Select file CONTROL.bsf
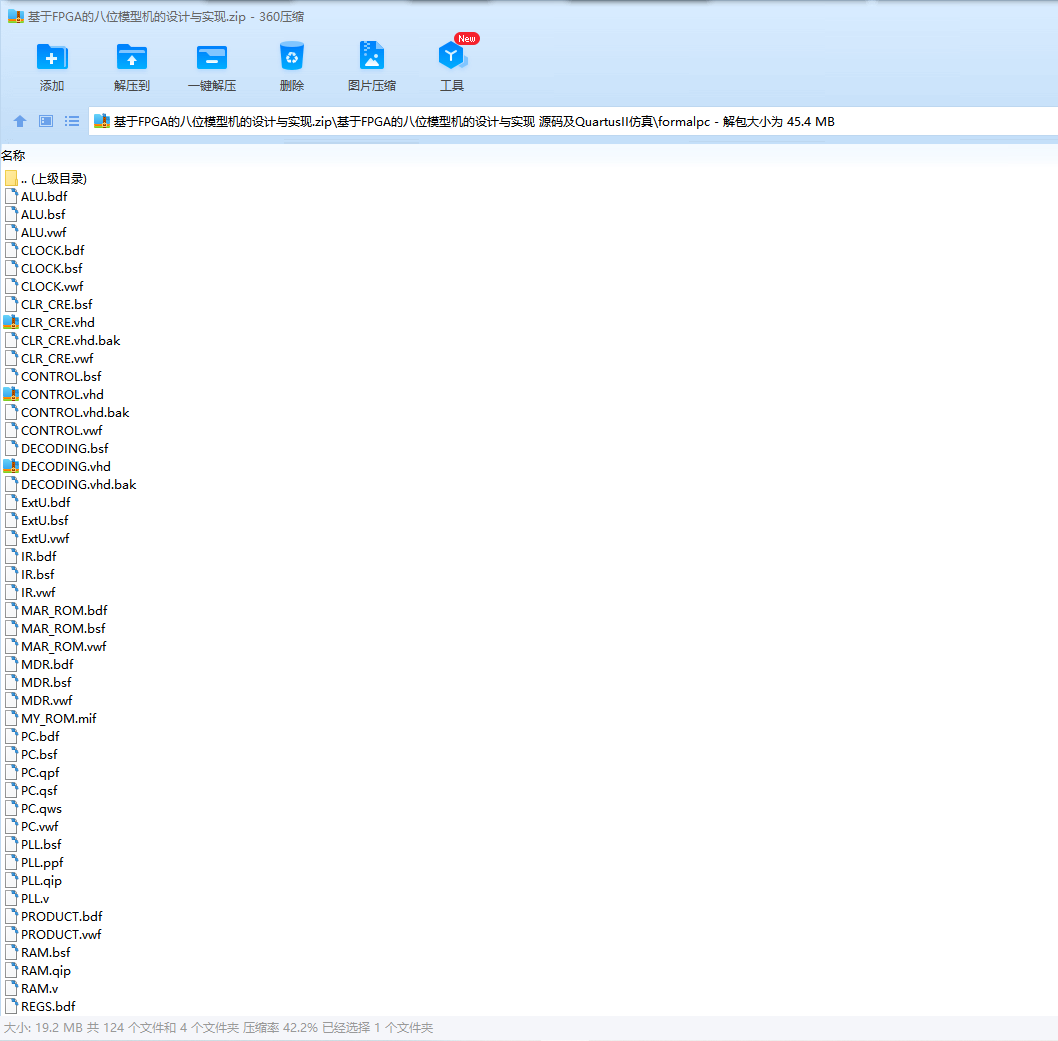 click(53, 376)
